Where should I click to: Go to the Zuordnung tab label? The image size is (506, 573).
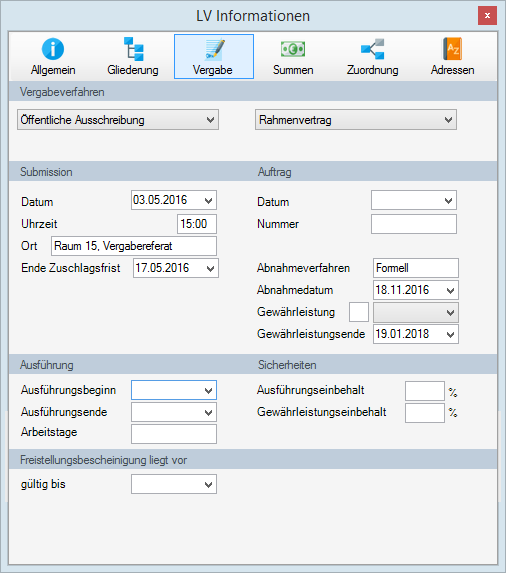pos(373,70)
